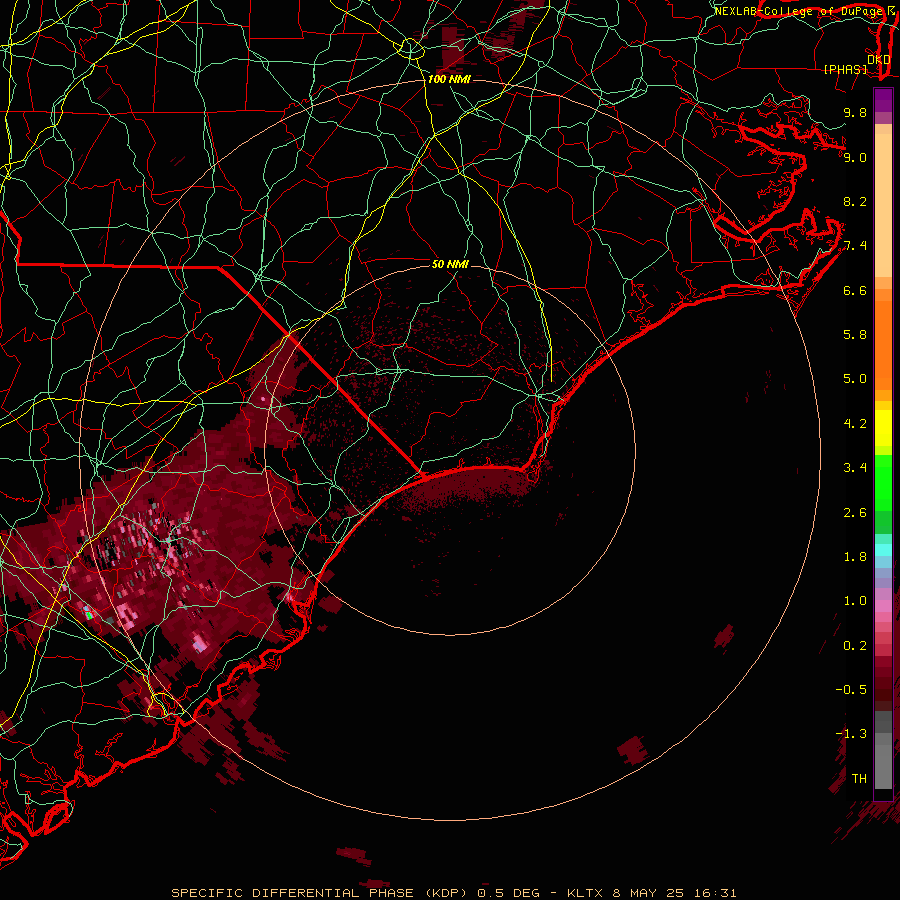Select the 9.0 value on the color scale
Viewport: 900px width, 900px height.
pyautogui.click(x=855, y=157)
